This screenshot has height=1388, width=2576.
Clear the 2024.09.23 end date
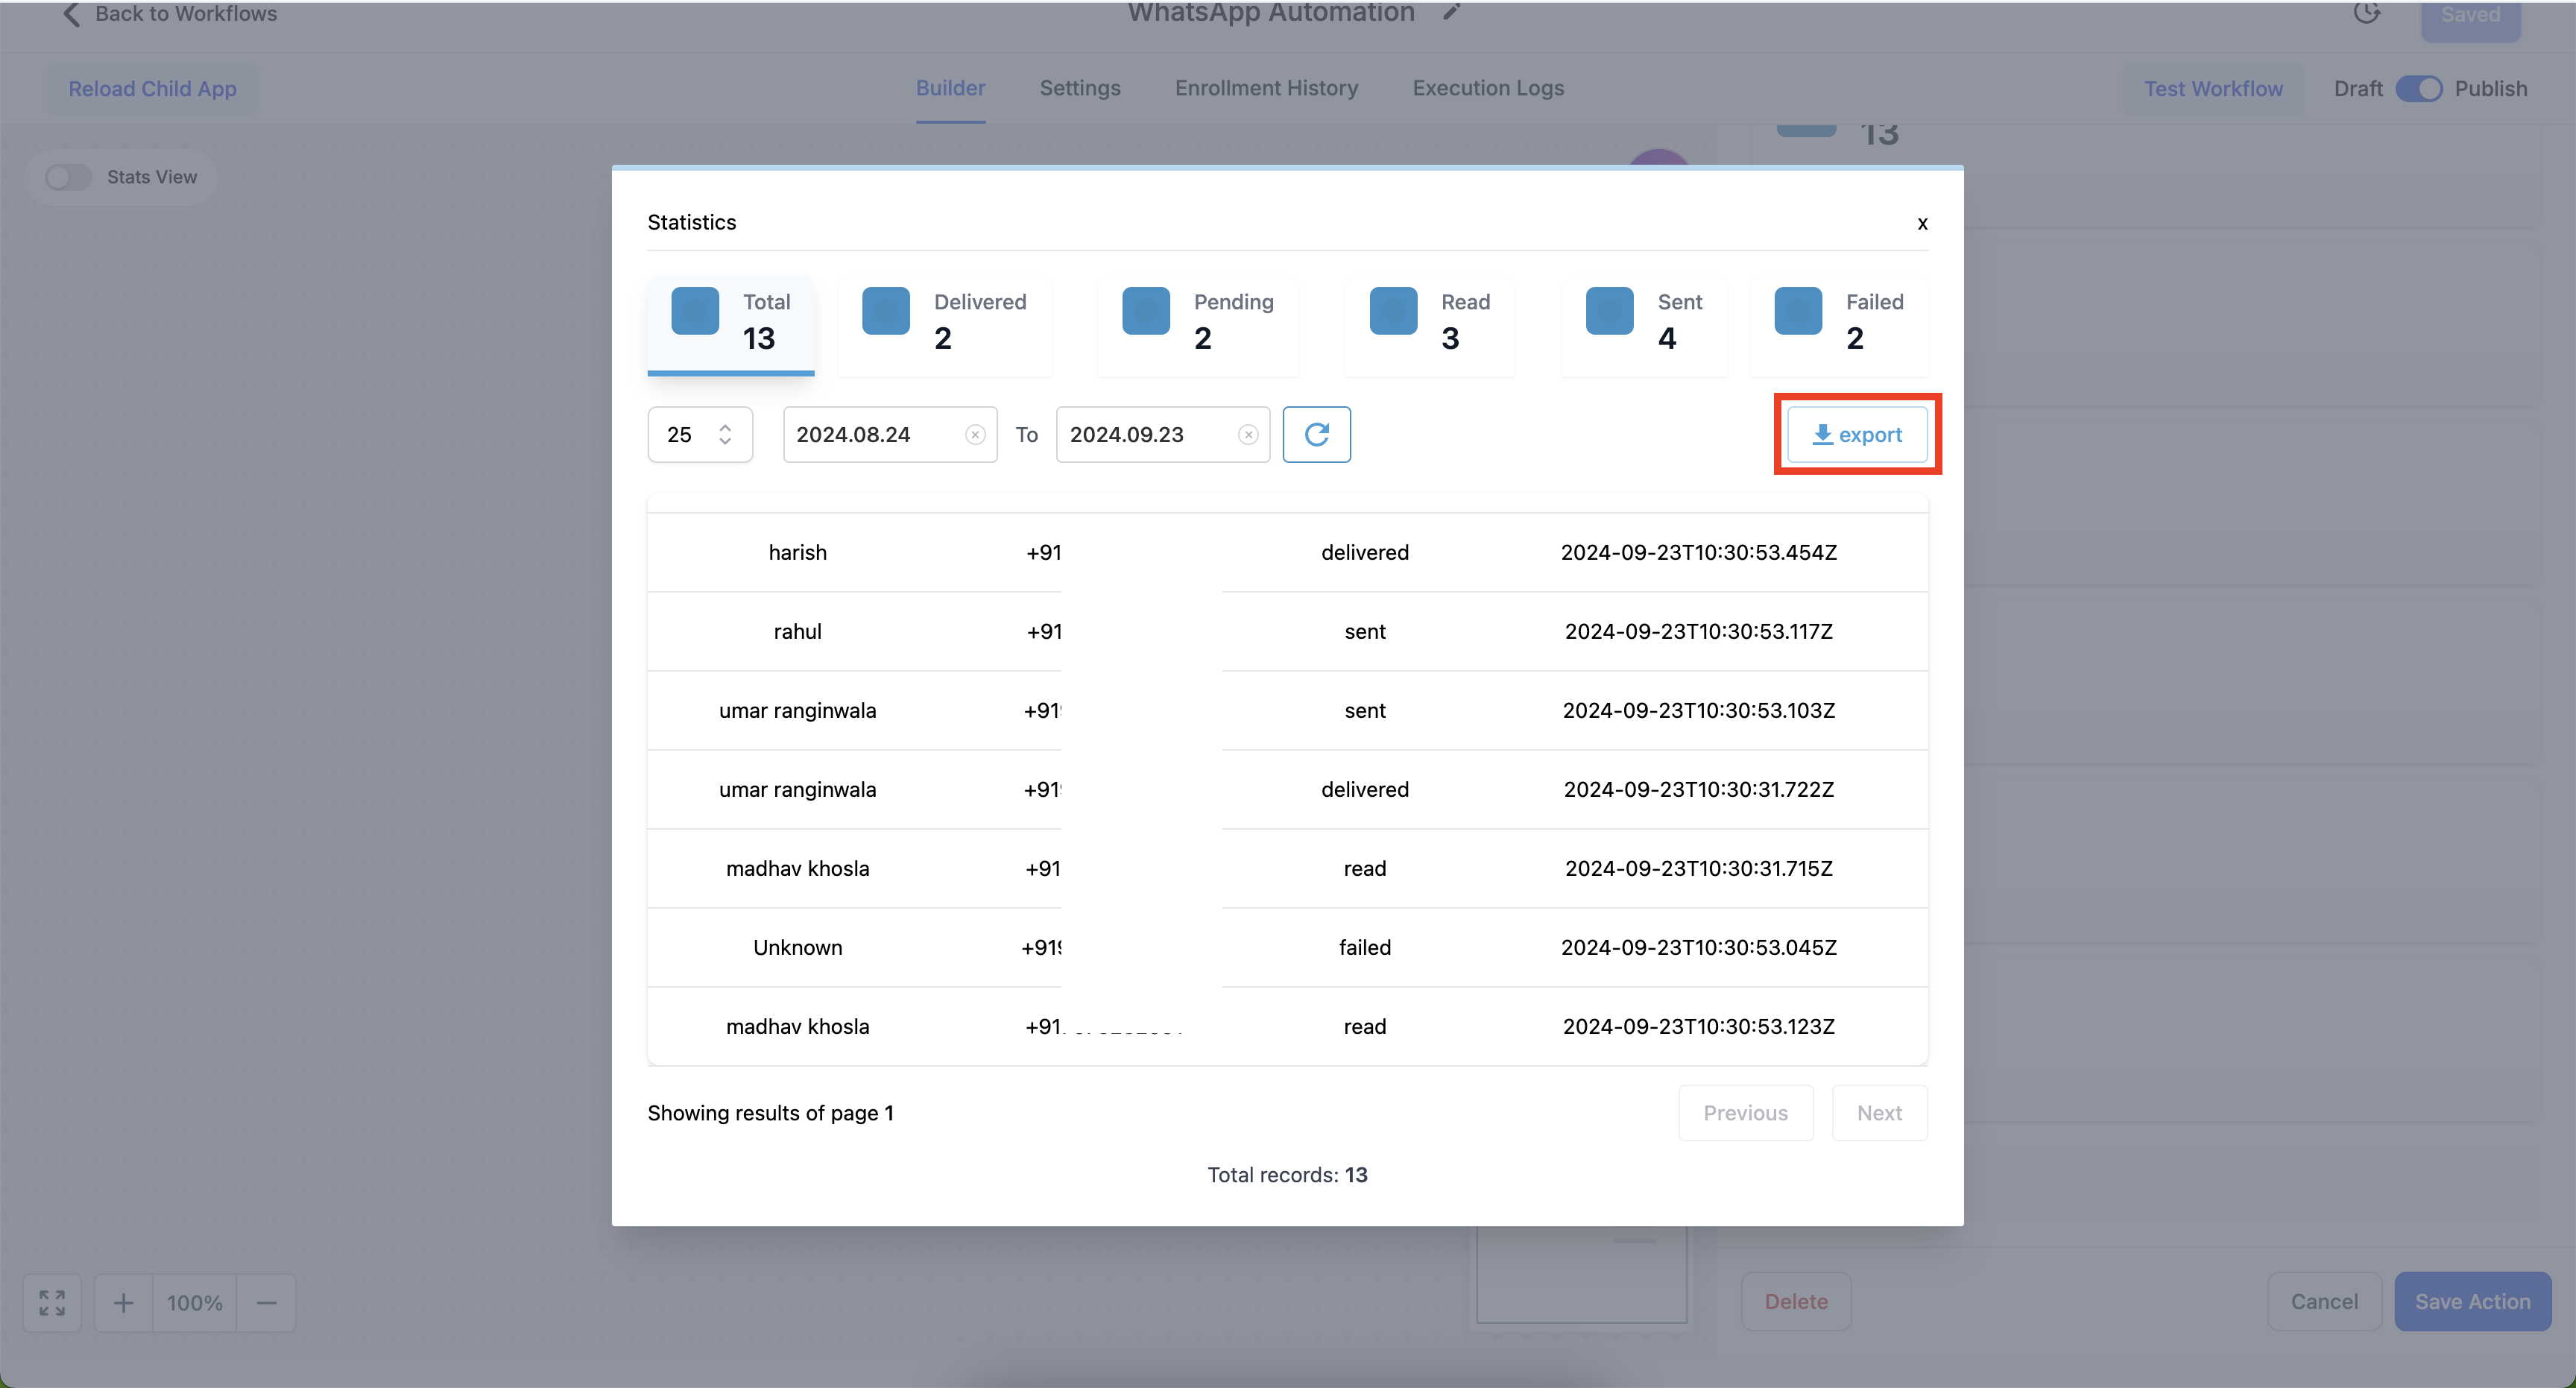[x=1248, y=435]
